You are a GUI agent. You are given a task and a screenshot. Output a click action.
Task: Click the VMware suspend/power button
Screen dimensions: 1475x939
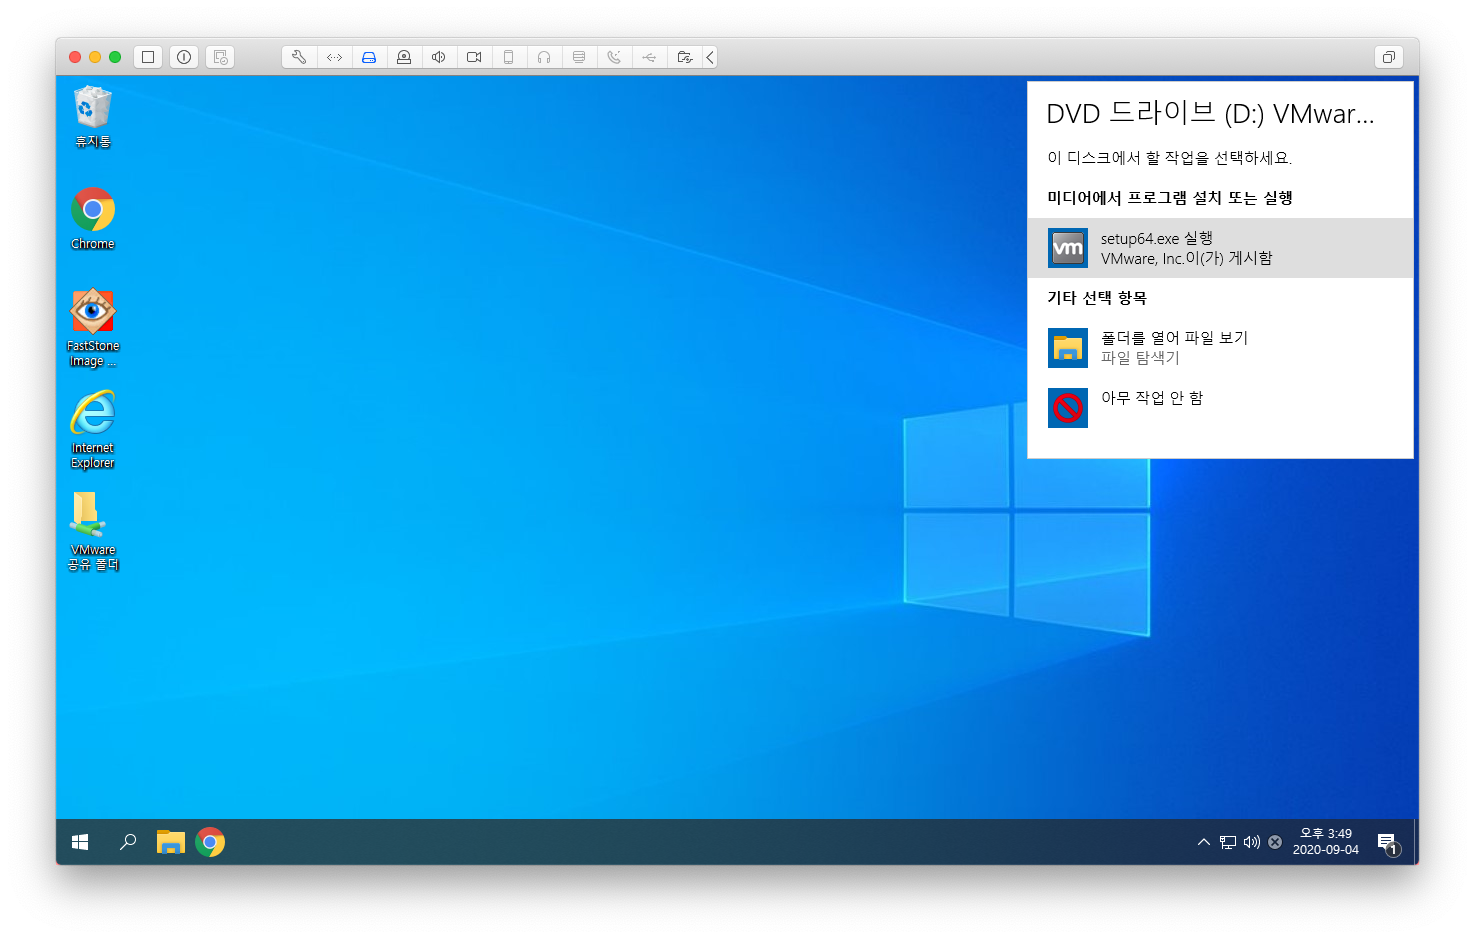pos(184,57)
